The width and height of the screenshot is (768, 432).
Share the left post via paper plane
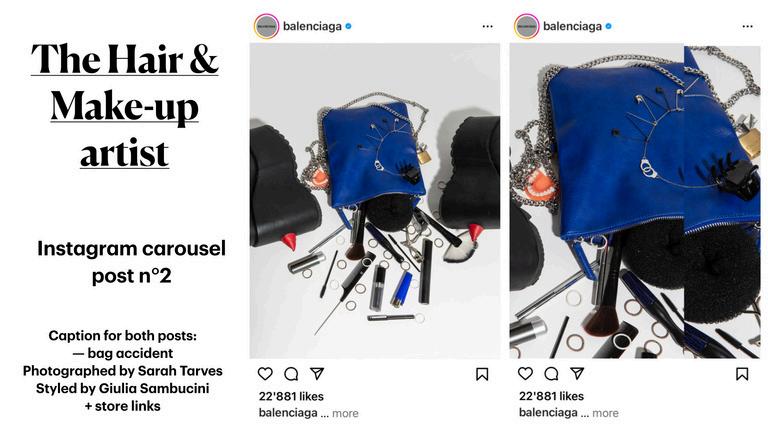317,374
